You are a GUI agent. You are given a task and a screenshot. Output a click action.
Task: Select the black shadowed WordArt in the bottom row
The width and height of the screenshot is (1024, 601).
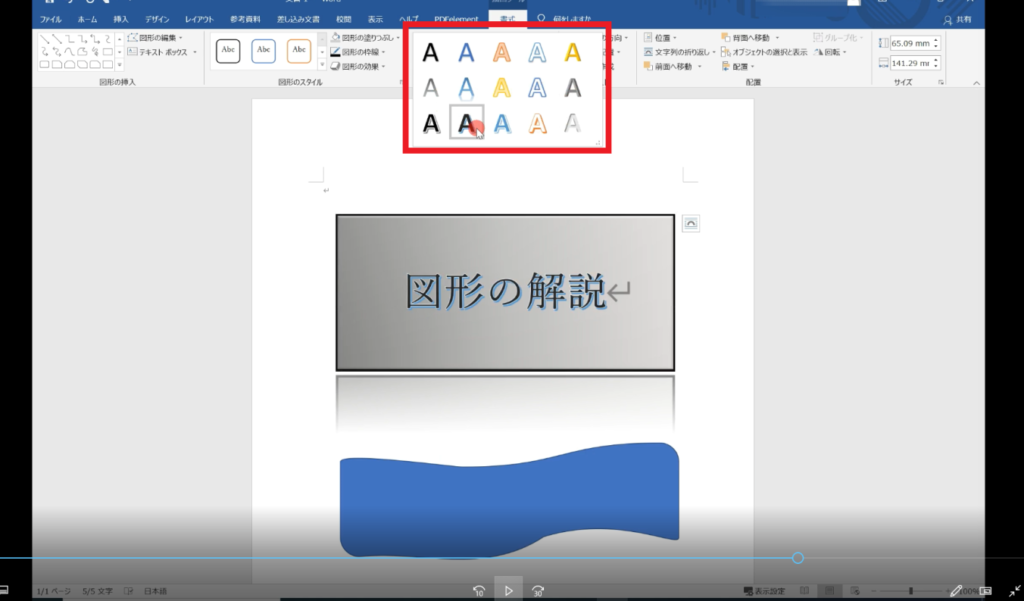tap(430, 123)
